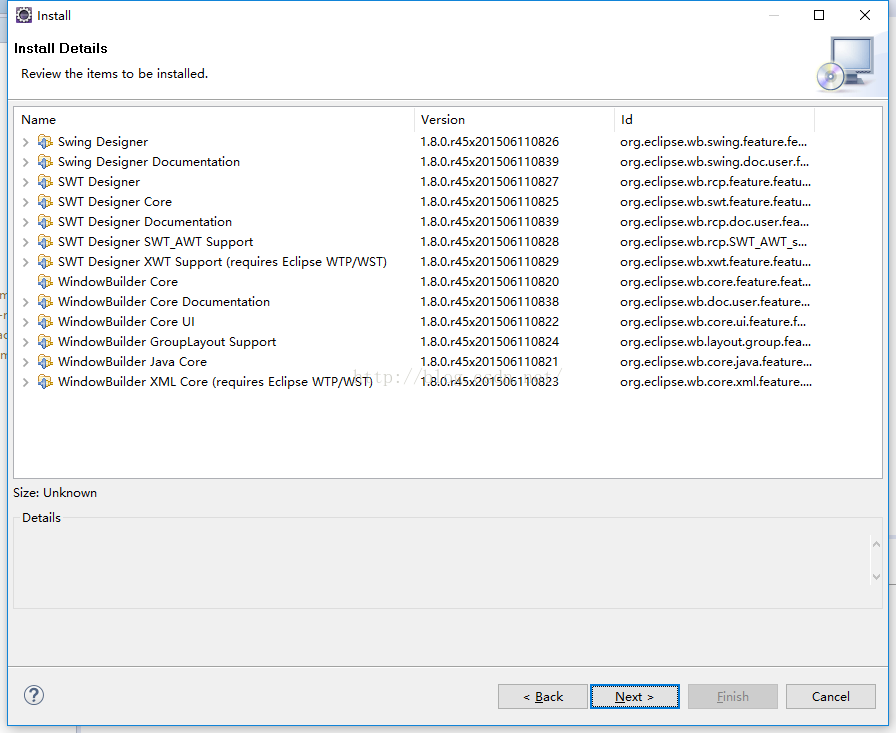Viewport: 896px width, 733px height.
Task: Click version 1.8.0.r45x201506110823
Action: [x=489, y=382]
